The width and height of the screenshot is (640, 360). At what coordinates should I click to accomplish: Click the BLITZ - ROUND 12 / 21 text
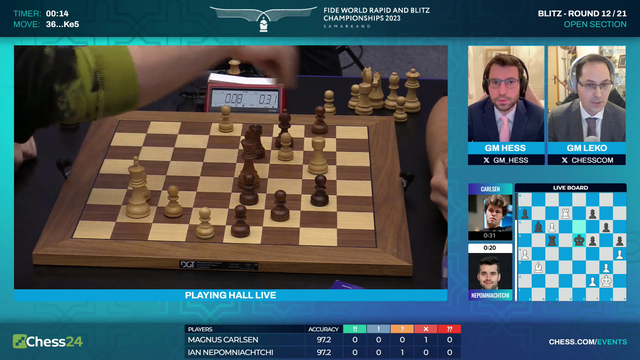[x=582, y=13]
